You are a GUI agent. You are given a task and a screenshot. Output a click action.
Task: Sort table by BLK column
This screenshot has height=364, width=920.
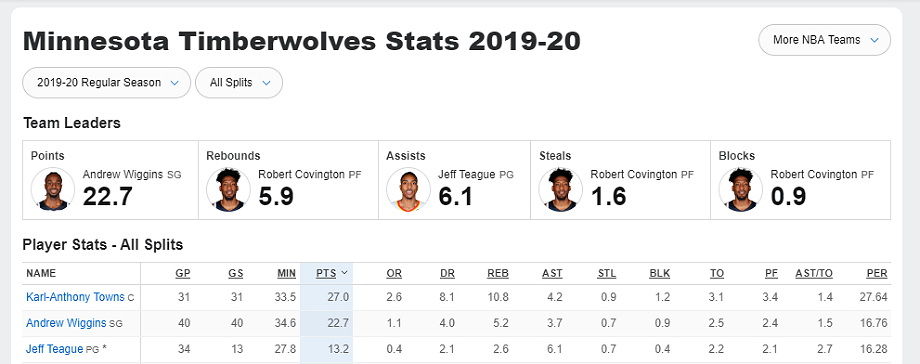pos(659,274)
